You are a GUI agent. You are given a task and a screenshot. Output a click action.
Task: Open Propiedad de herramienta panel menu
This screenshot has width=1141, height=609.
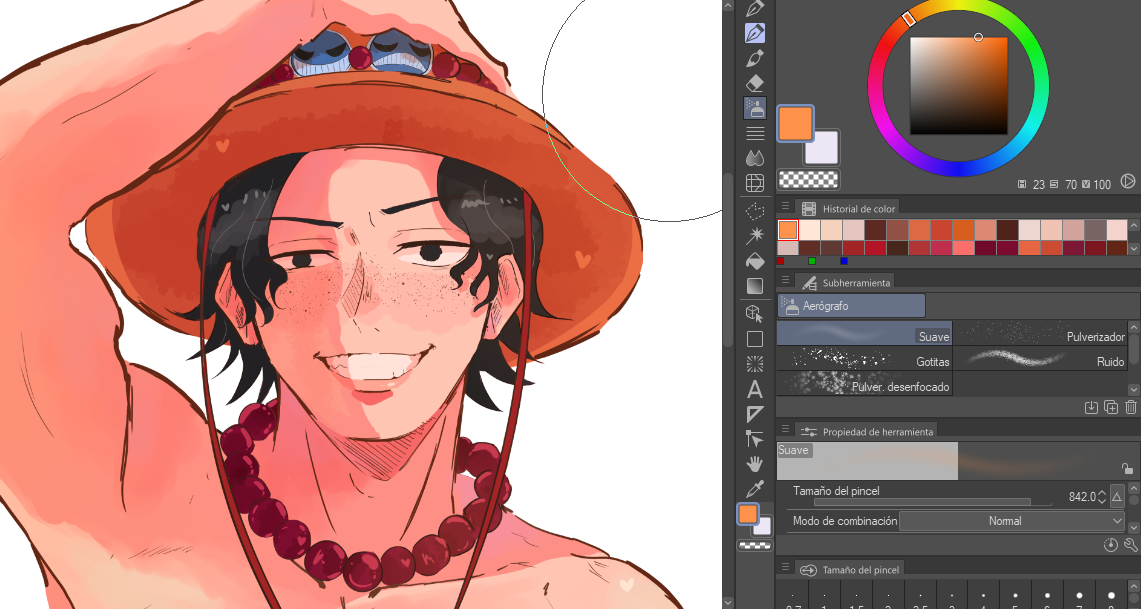coord(785,431)
